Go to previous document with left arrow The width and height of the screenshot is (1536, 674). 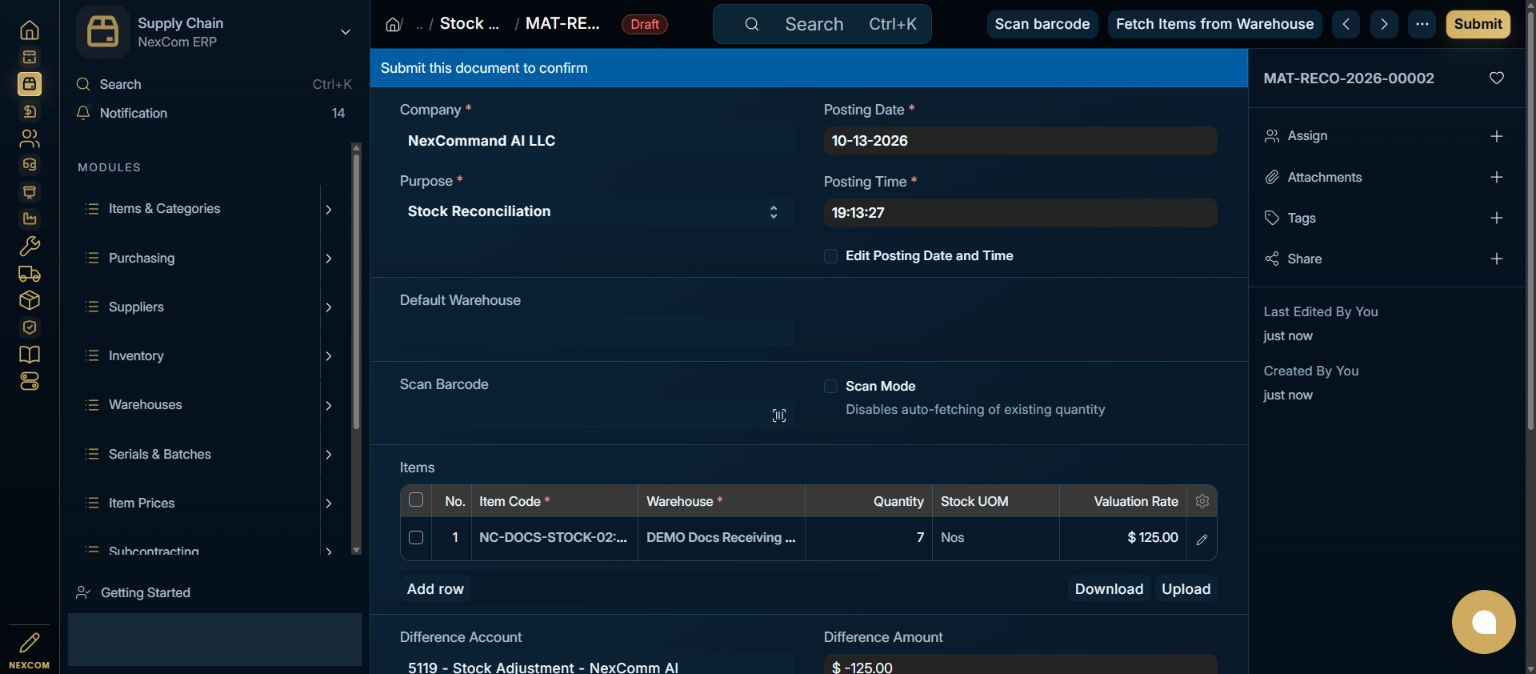(1346, 24)
